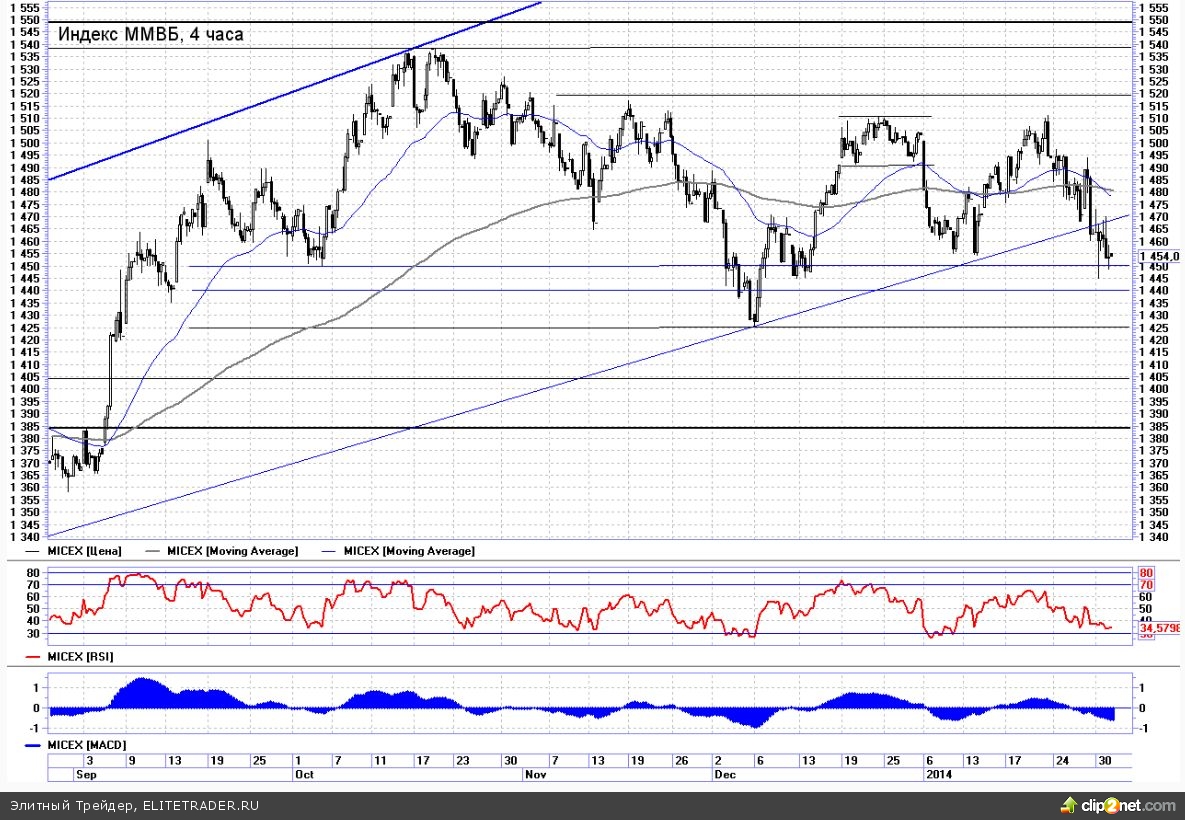The height and width of the screenshot is (820, 1185).
Task: Select the Oct month on time axis
Action: pos(305,774)
